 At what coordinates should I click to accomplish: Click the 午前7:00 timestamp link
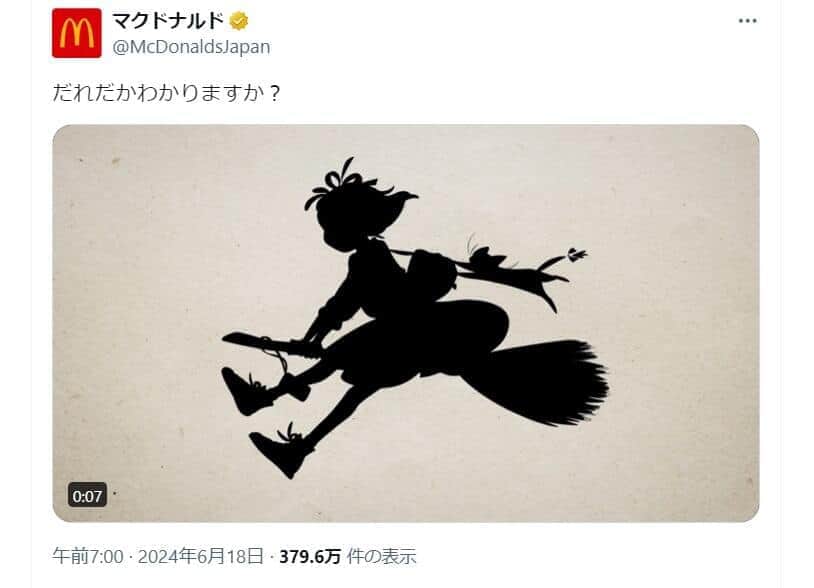tap(88, 556)
